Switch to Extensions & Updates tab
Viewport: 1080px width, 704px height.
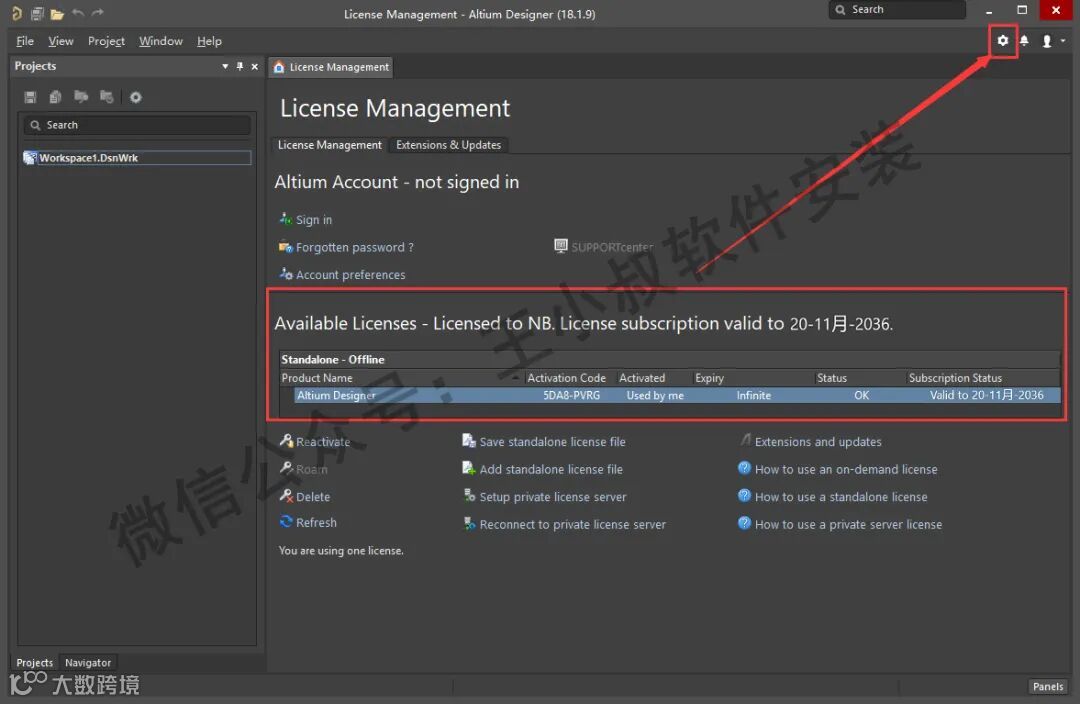click(x=448, y=145)
